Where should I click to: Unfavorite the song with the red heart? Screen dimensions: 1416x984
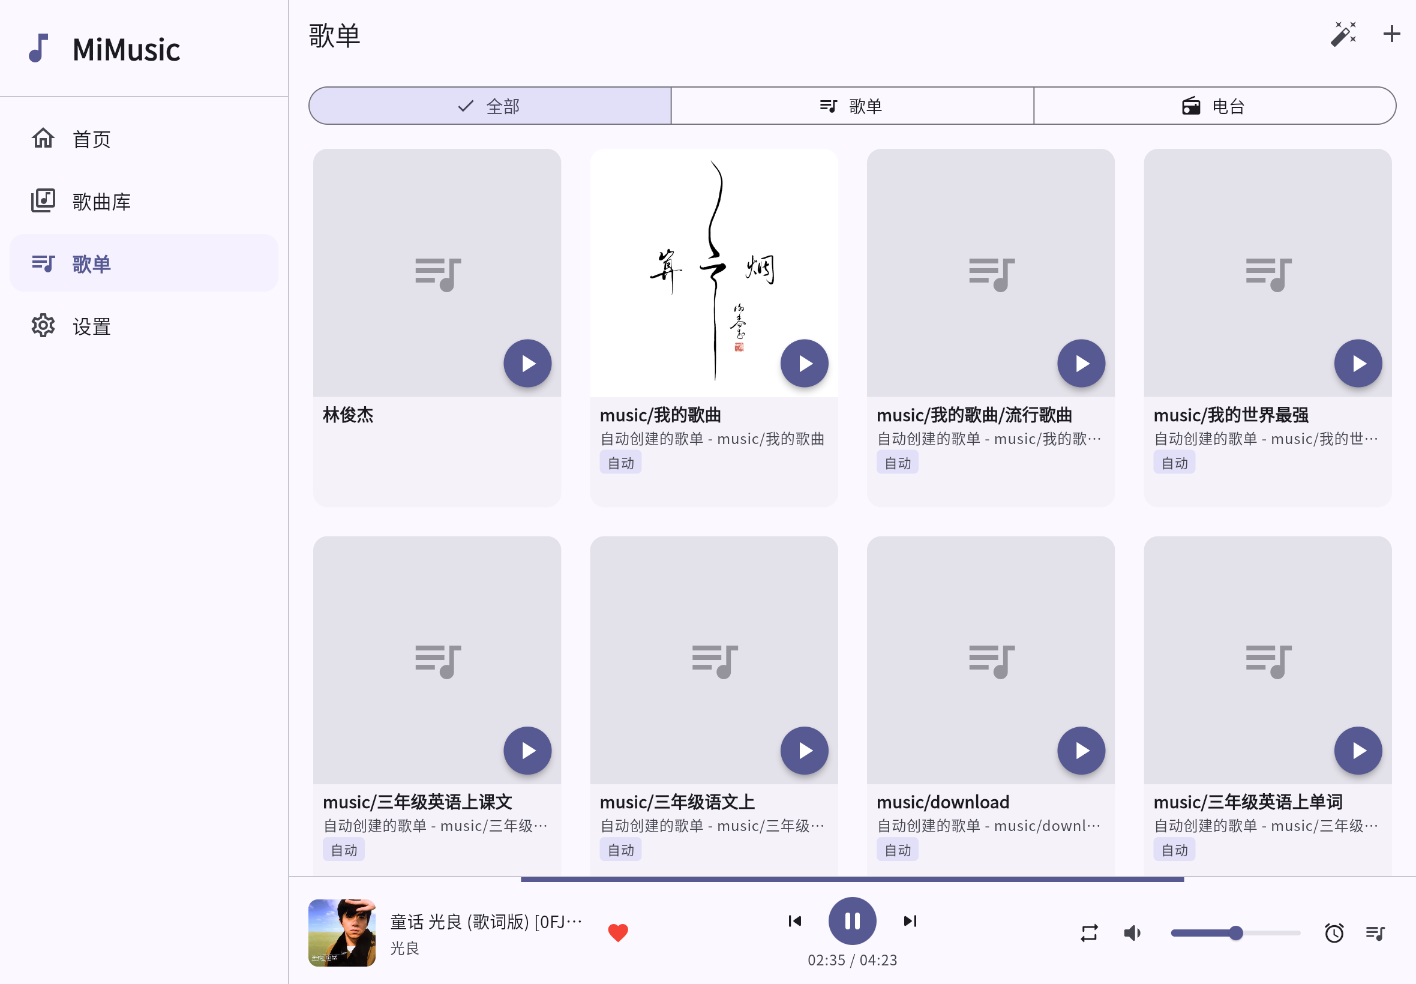pyautogui.click(x=618, y=933)
